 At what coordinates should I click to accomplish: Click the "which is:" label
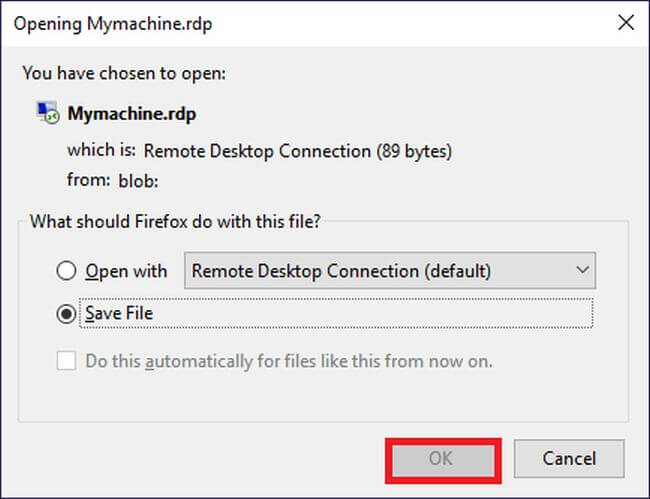point(100,151)
